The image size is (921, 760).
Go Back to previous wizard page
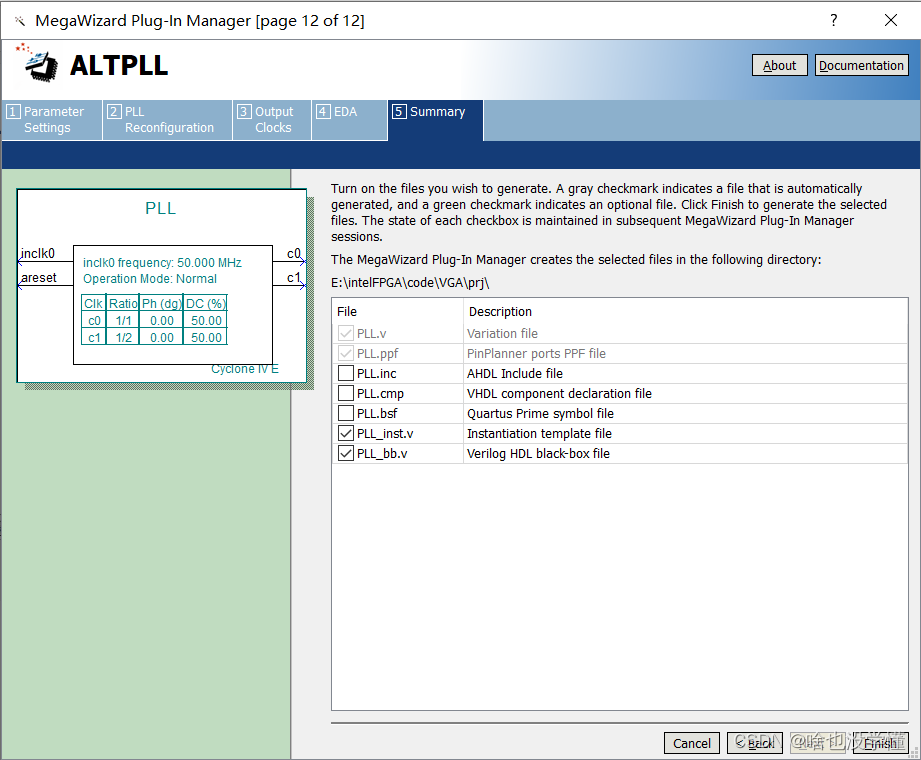(755, 743)
